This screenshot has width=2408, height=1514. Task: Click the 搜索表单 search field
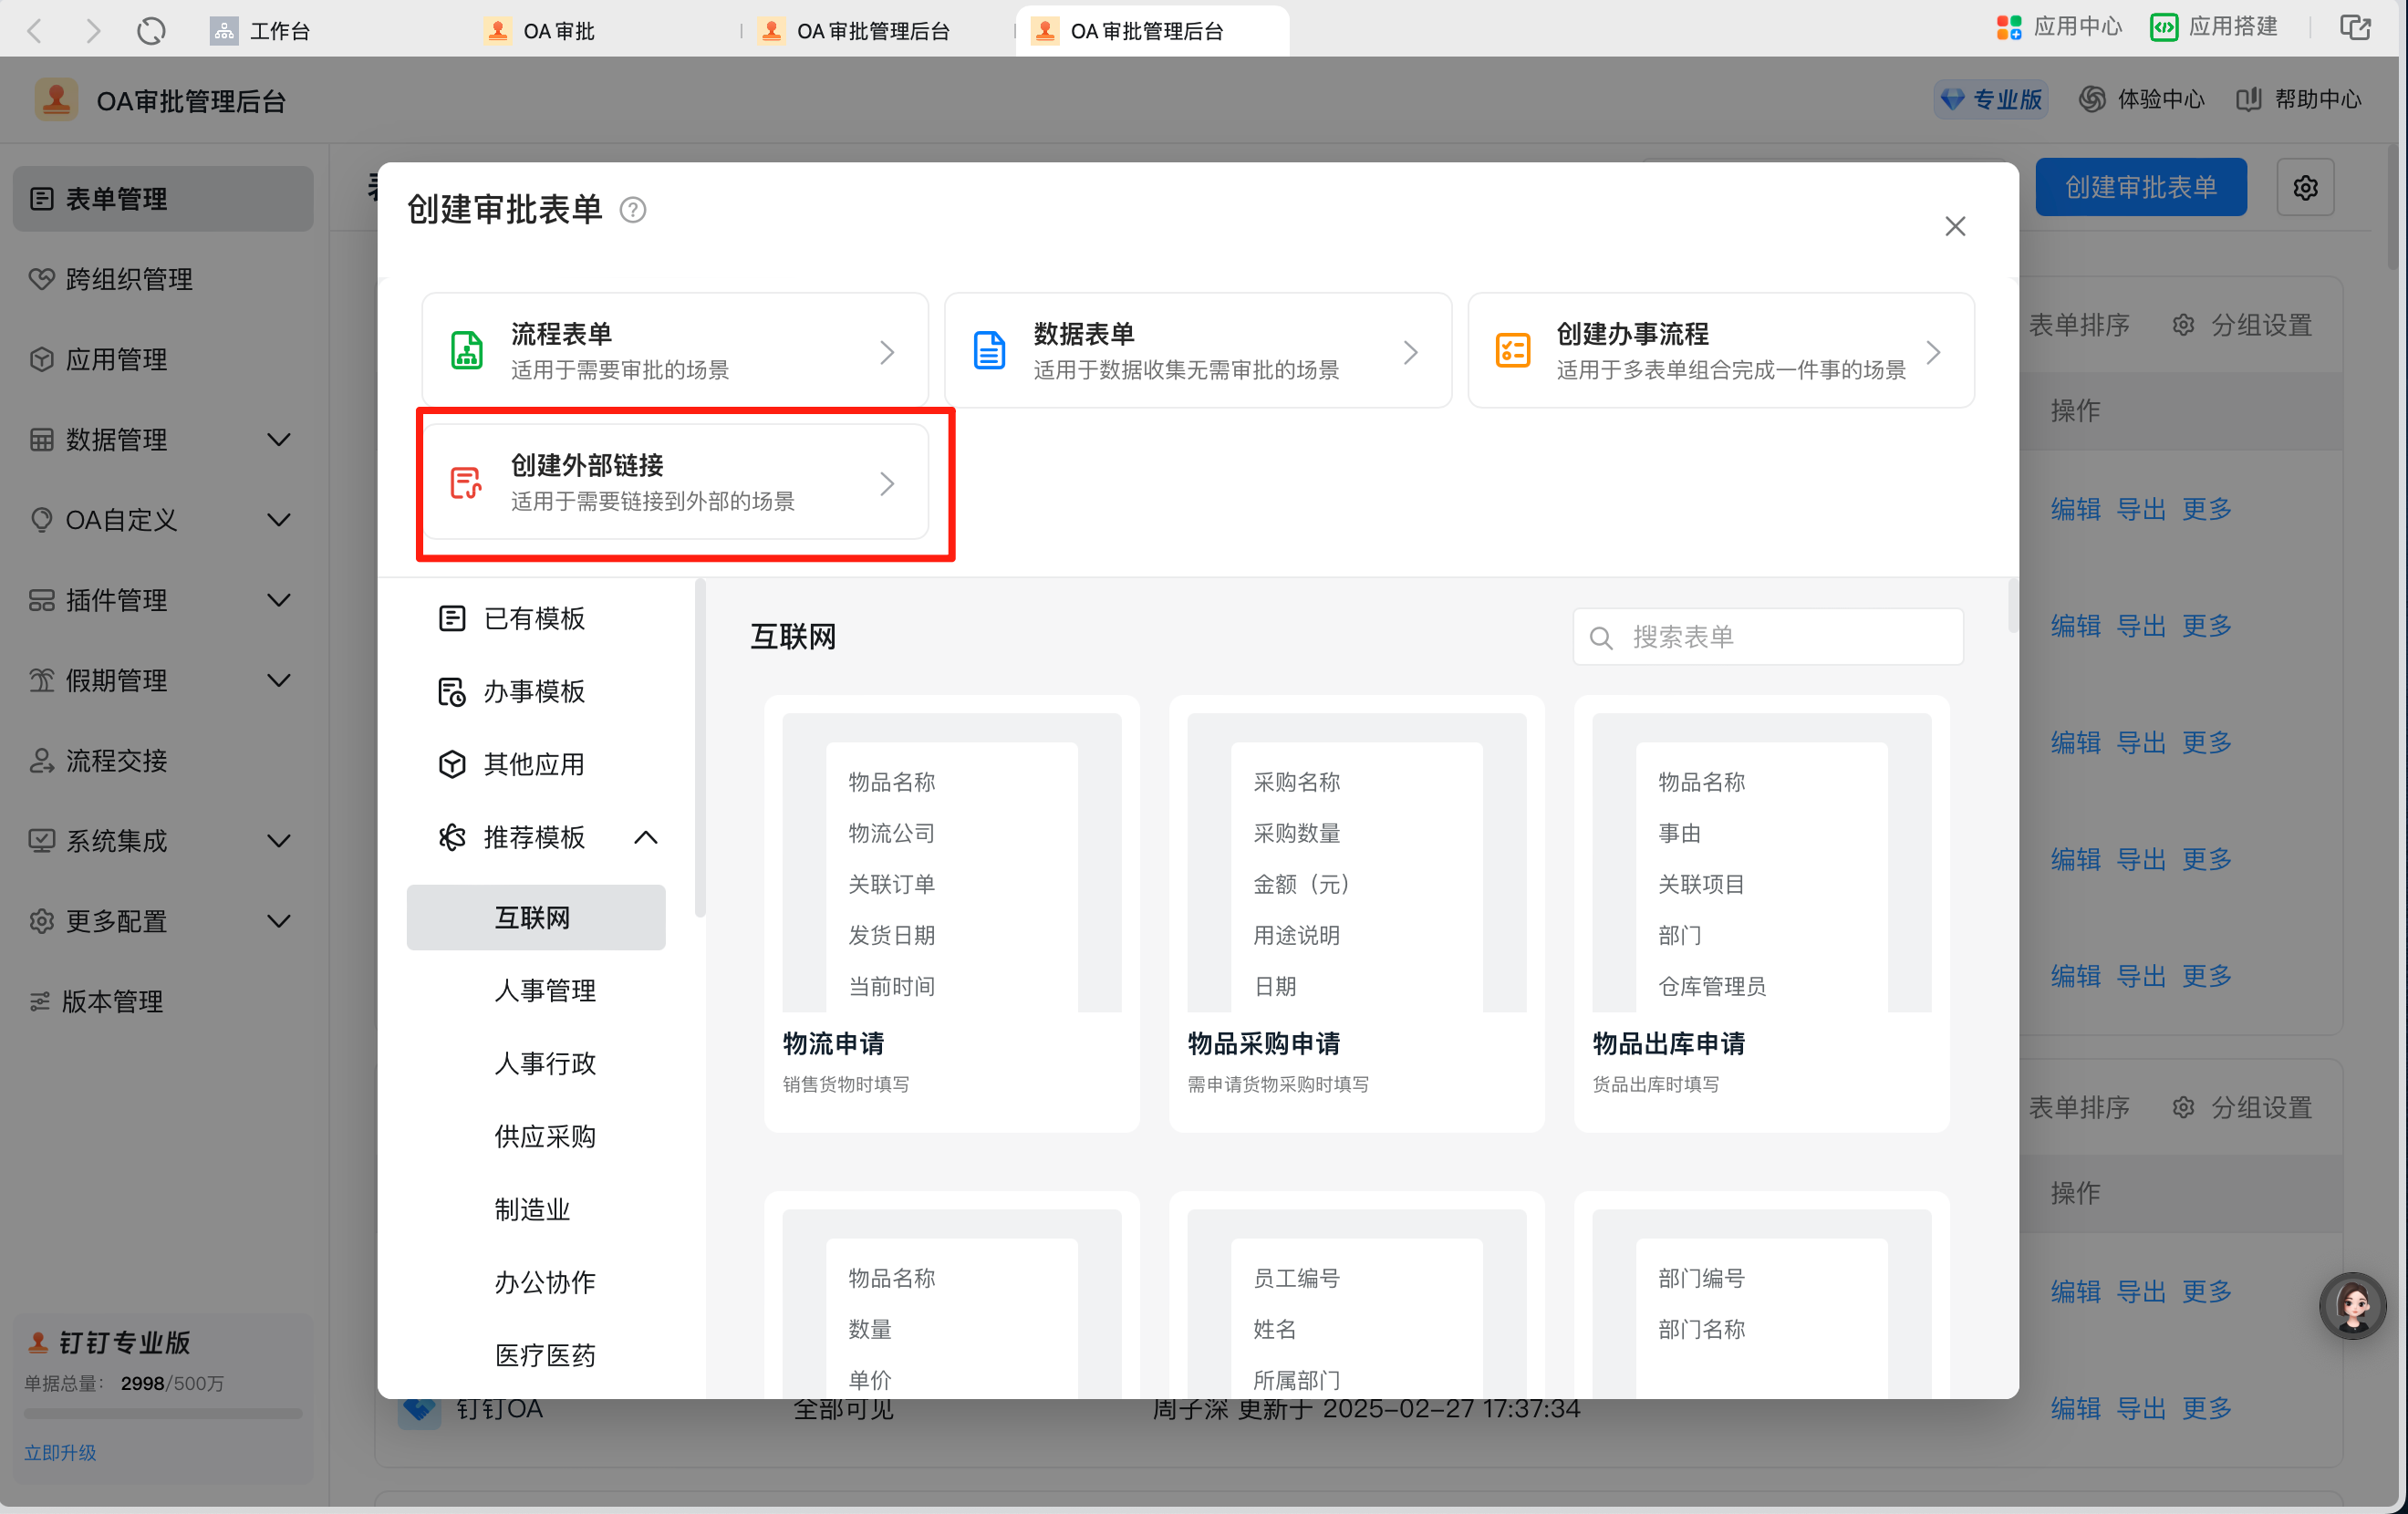point(1767,637)
